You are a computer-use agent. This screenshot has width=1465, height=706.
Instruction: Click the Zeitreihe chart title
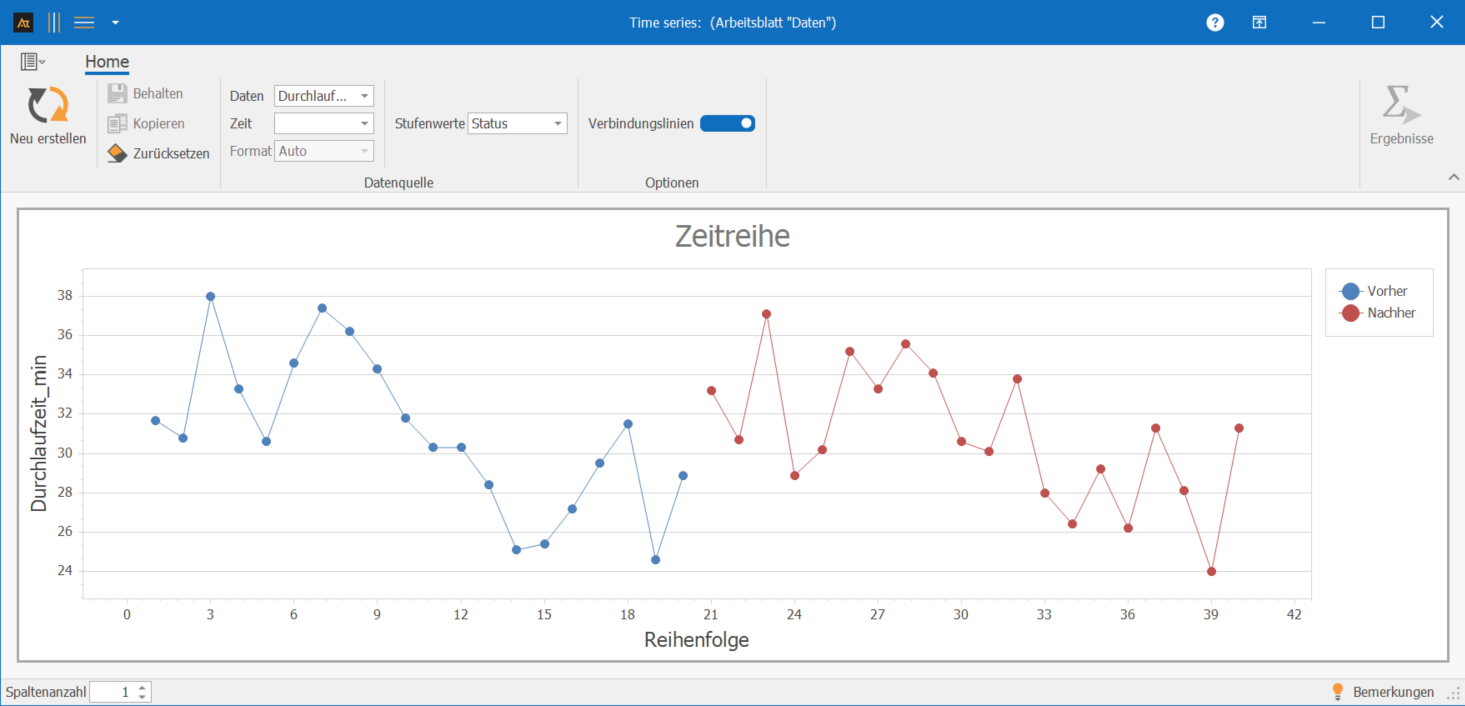tap(732, 236)
